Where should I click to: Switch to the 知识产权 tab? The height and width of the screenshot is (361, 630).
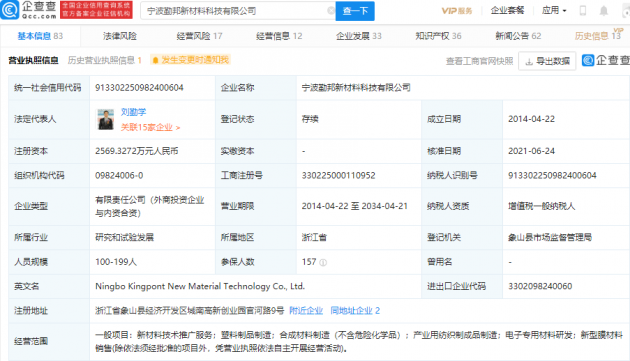[x=438, y=36]
